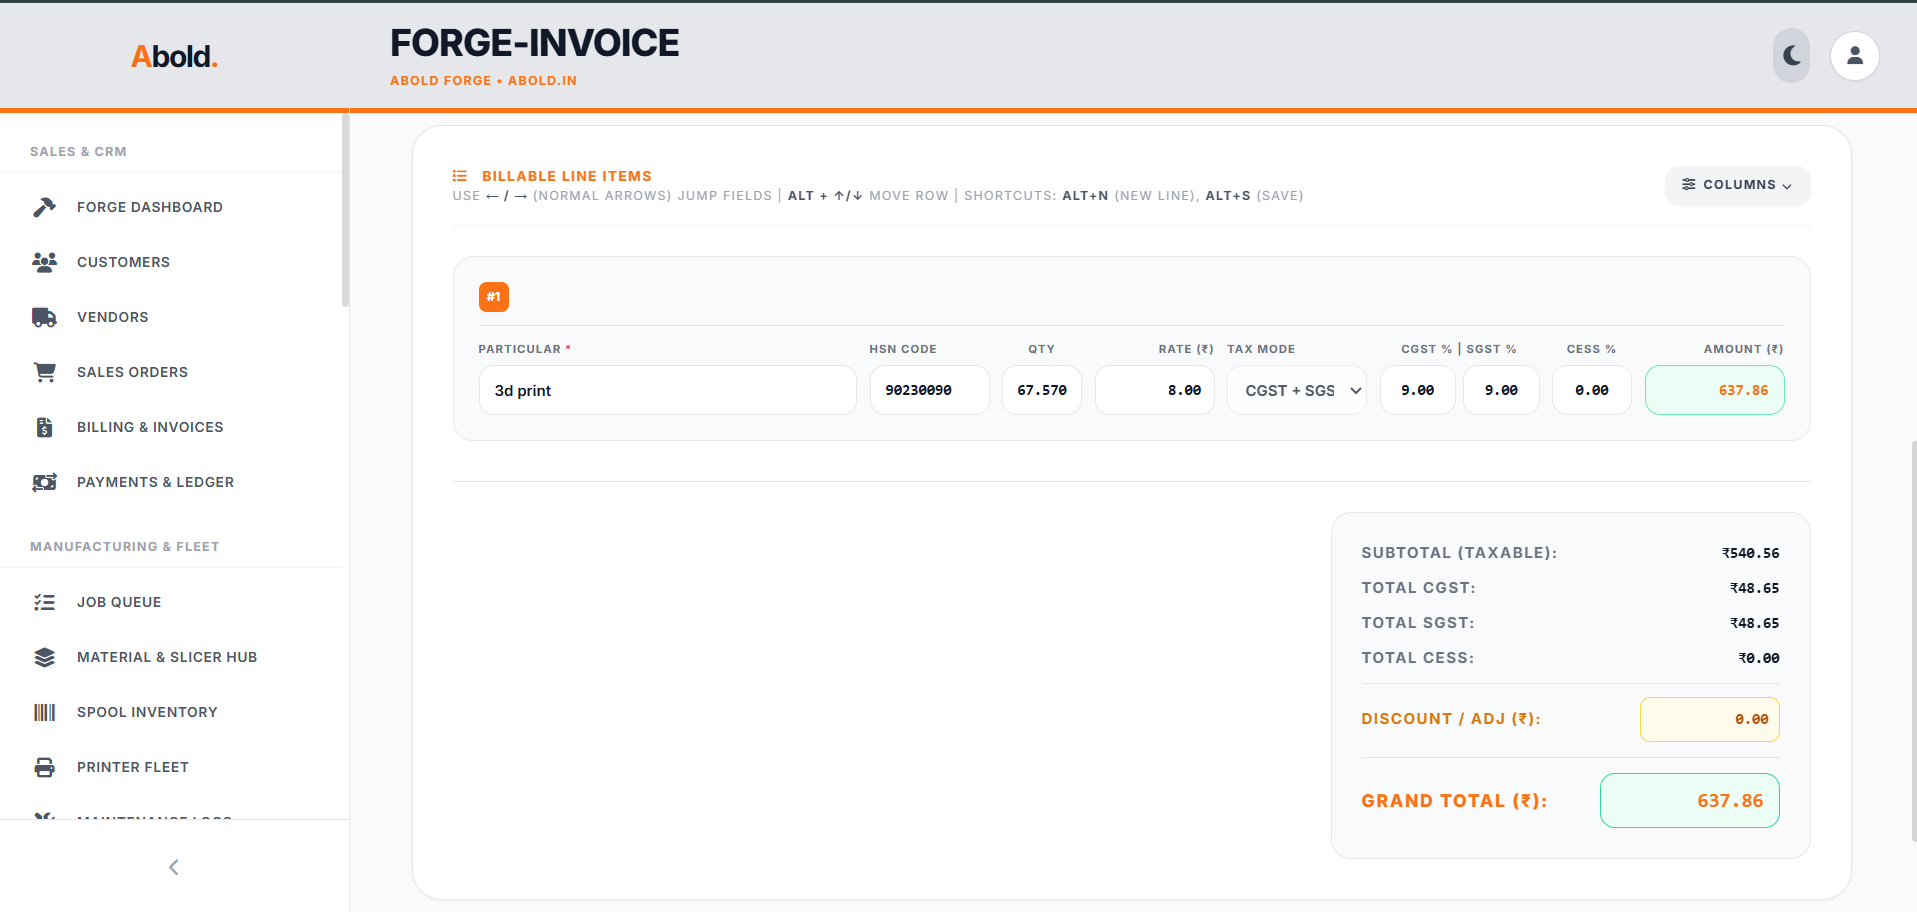
Task: Click Billing & Invoices document icon
Action: [x=44, y=427]
